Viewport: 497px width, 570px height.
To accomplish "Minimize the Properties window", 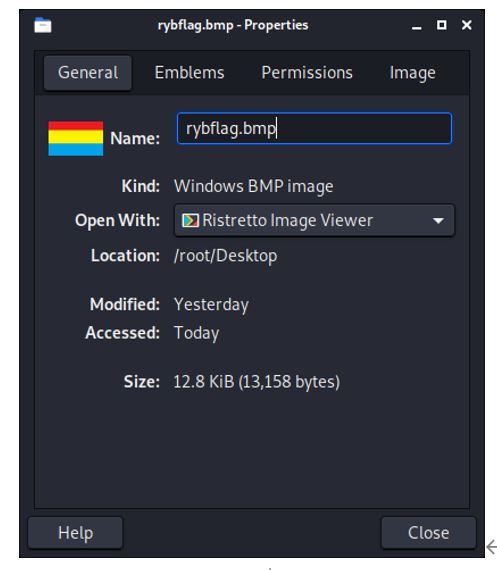I will pos(417,26).
